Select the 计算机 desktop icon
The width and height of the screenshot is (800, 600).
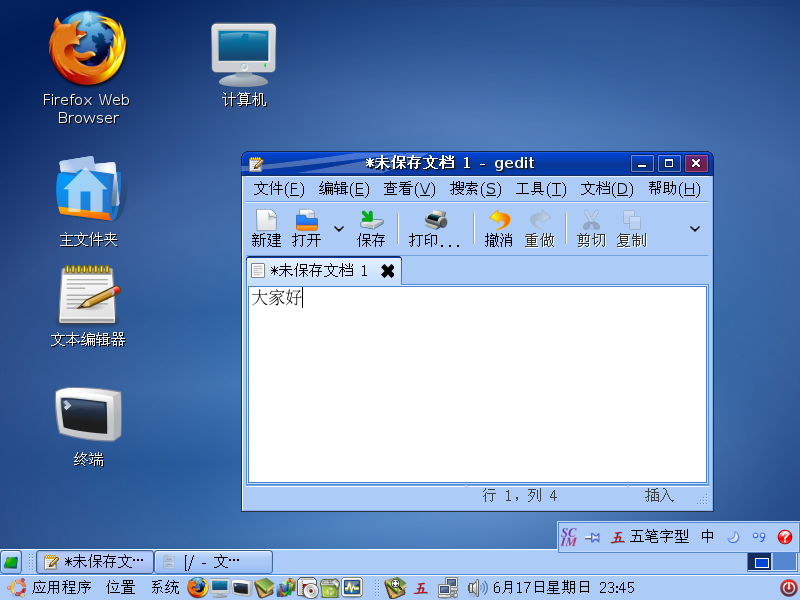244,65
